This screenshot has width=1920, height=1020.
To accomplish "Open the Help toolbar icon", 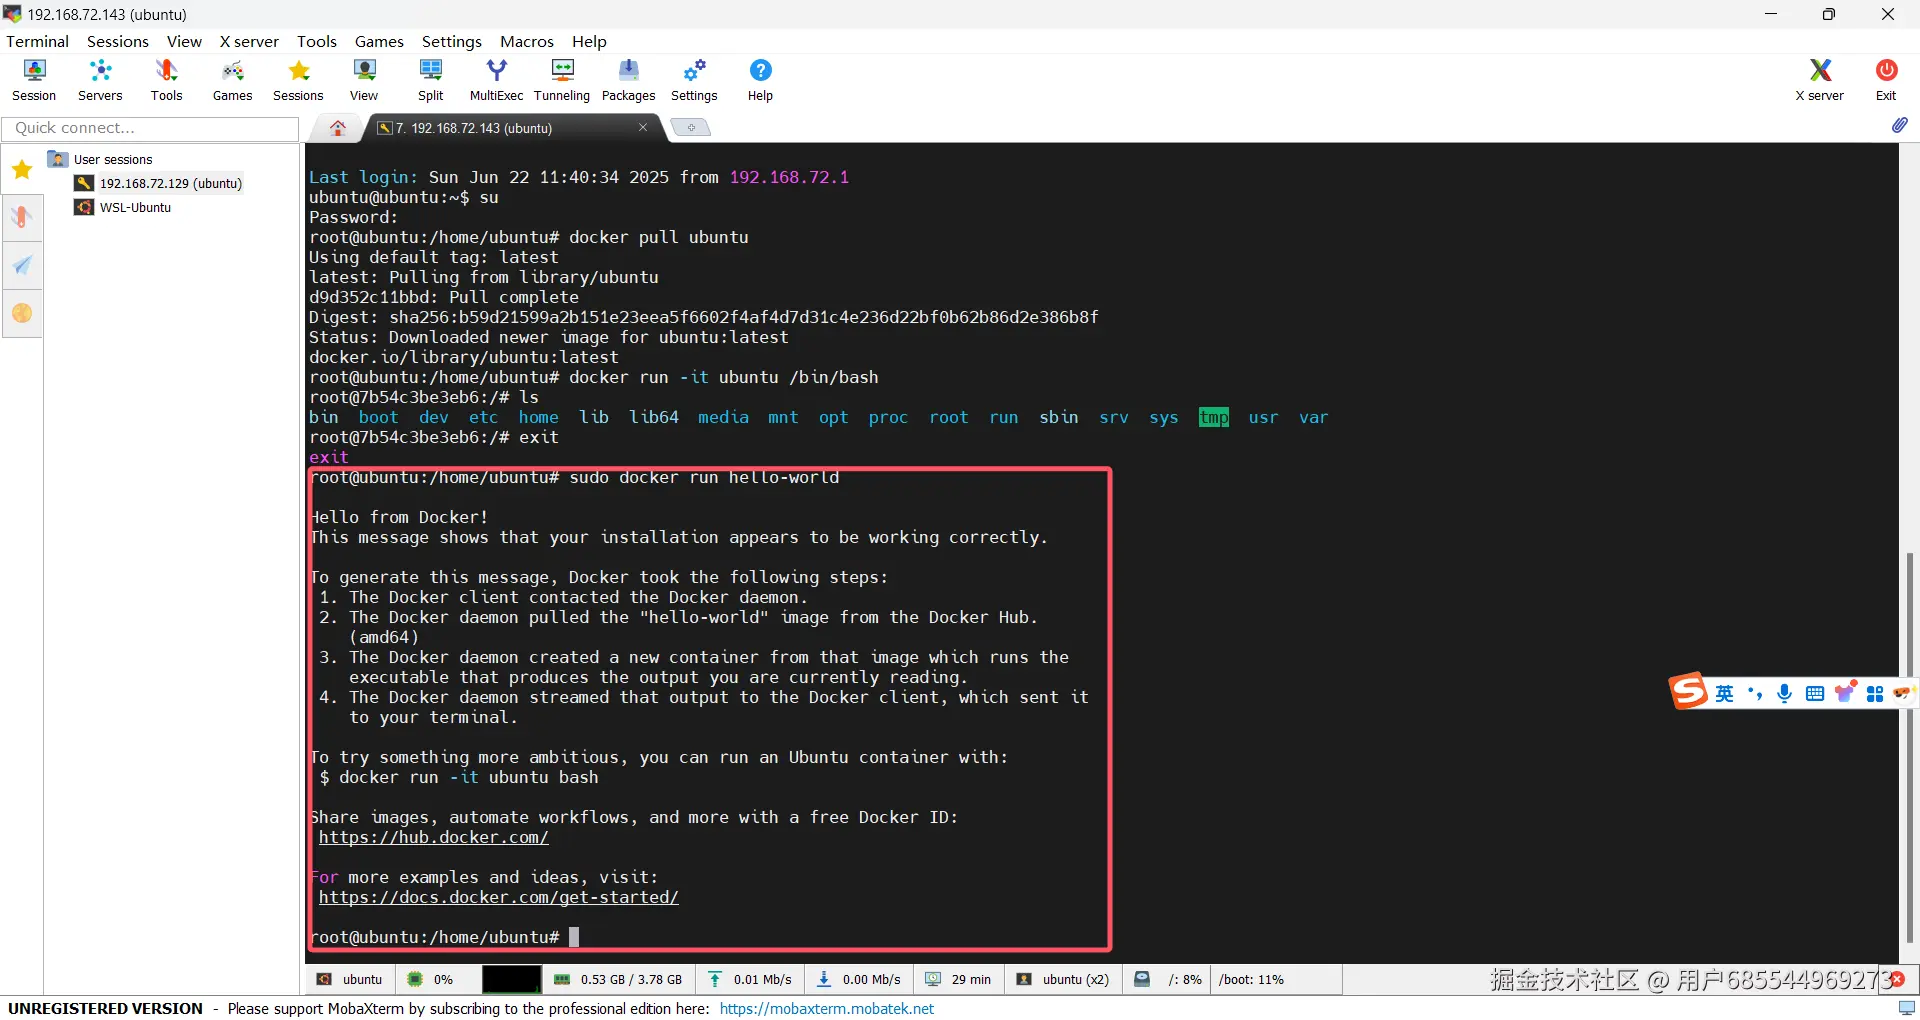I will tap(760, 80).
